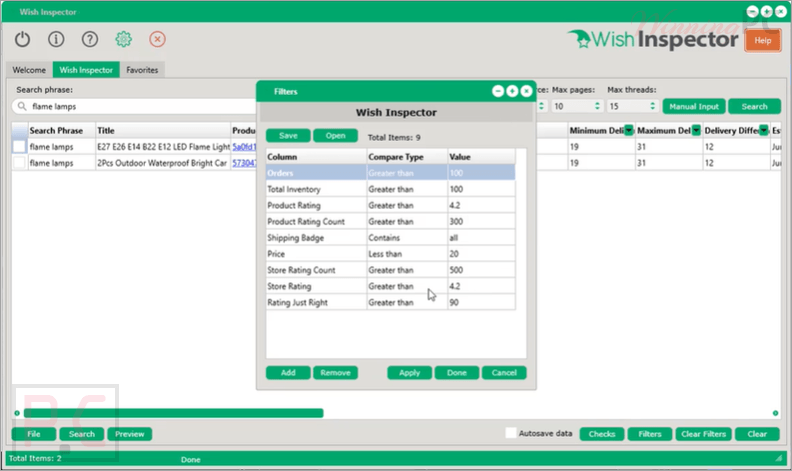Screen dimensions: 792x471
Task: Click the Preview button
Action: pyautogui.click(x=129, y=434)
